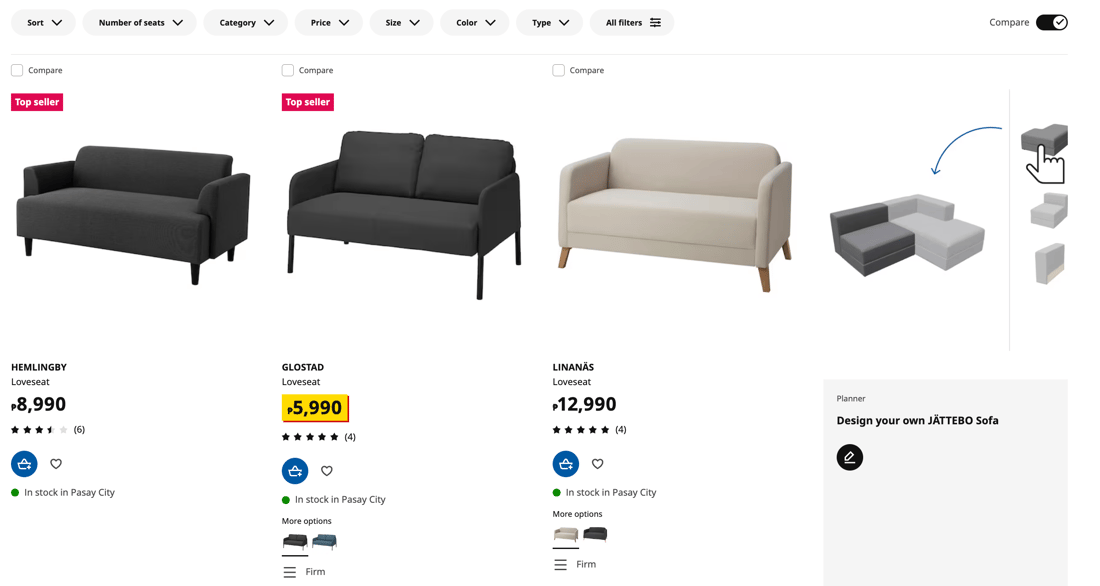Image resolution: width=1100 pixels, height=586 pixels.
Task: Expand the Color filter
Action: 474,21
